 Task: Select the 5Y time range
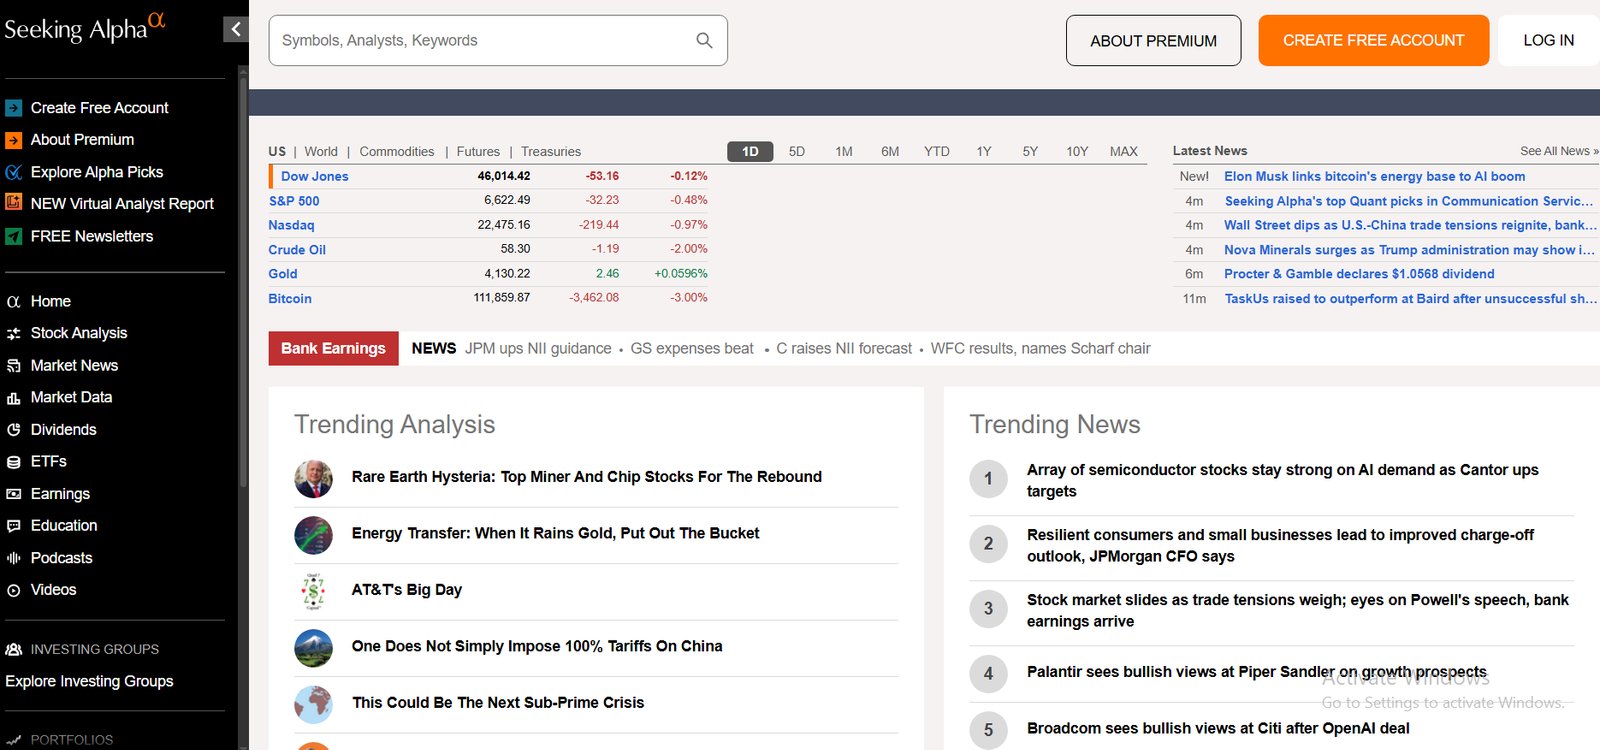pos(1030,152)
